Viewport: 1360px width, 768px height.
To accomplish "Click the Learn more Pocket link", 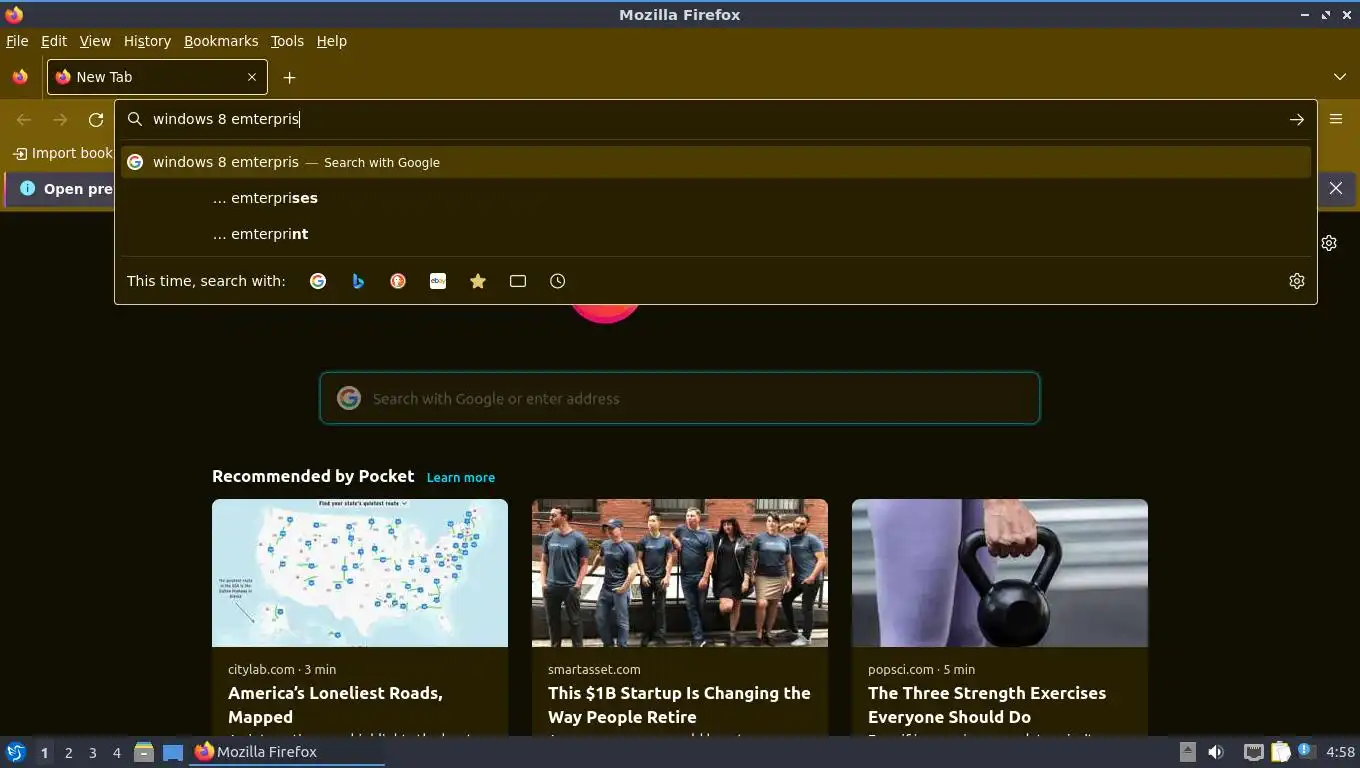I will click(461, 477).
